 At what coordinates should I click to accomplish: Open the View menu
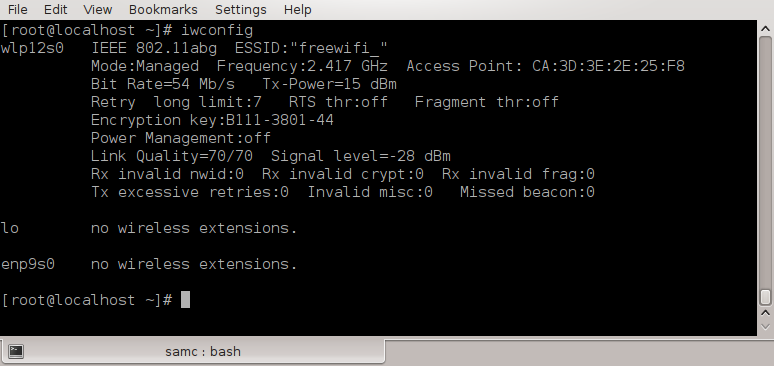tap(98, 9)
